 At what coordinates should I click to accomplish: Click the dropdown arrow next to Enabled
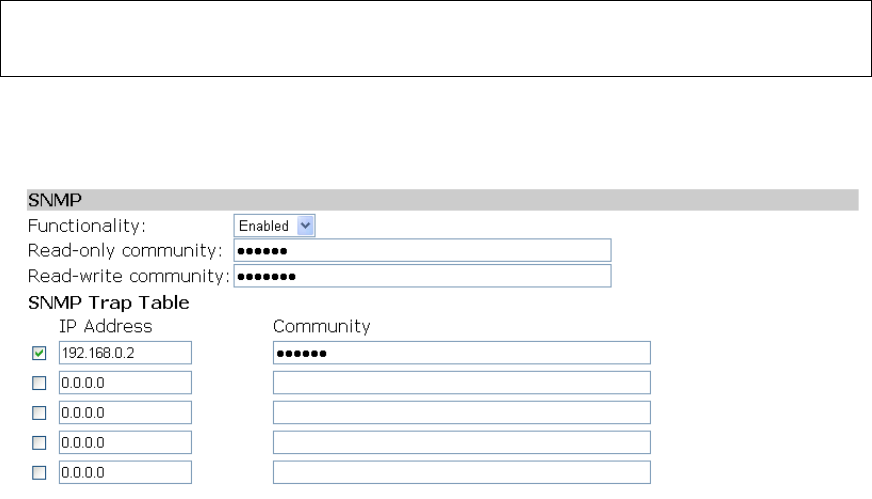[x=305, y=226]
